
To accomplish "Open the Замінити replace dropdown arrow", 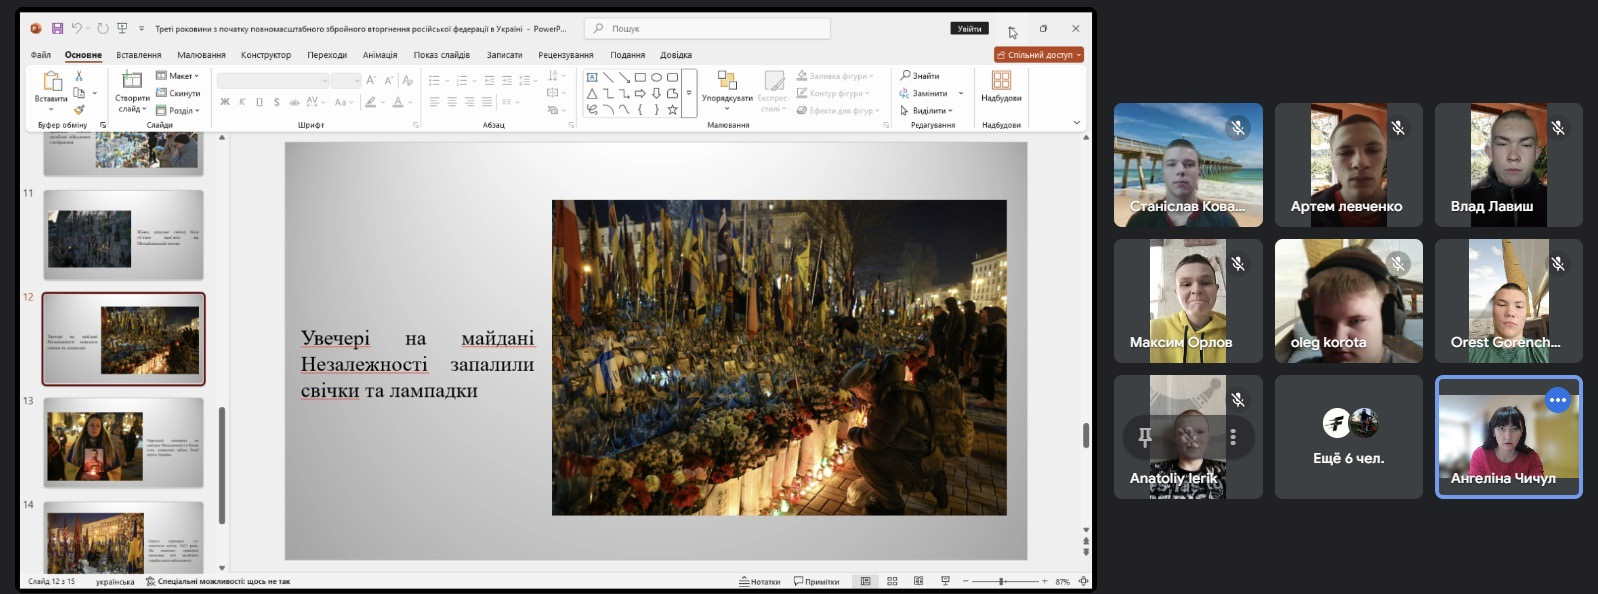I will click(x=961, y=93).
